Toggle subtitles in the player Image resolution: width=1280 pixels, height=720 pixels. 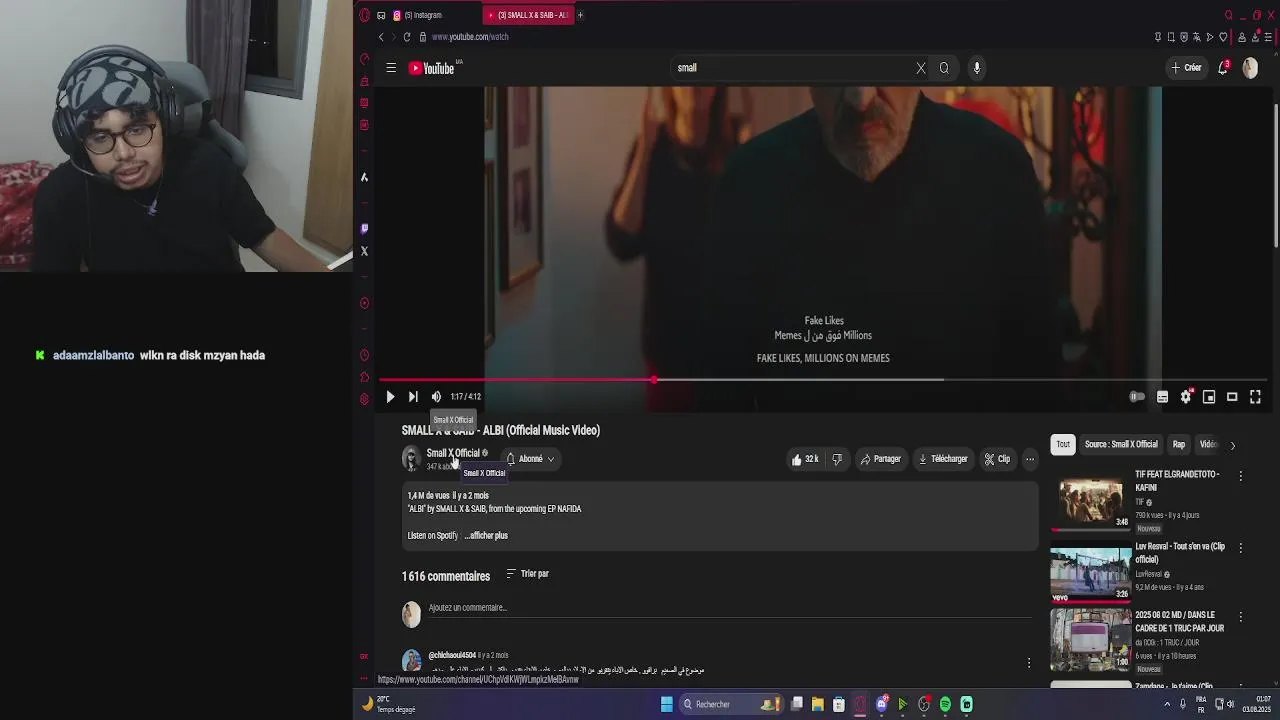[1162, 397]
